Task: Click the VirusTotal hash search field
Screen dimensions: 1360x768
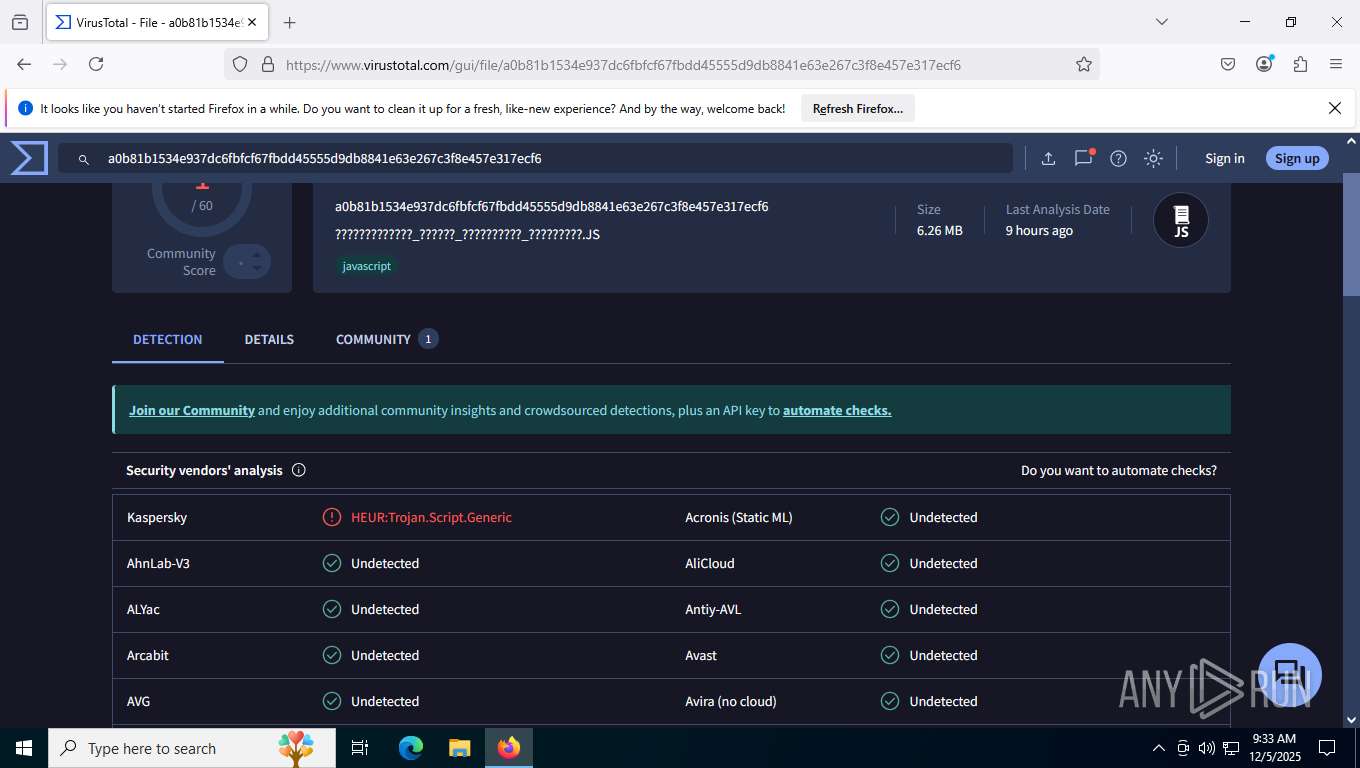Action: click(x=535, y=158)
